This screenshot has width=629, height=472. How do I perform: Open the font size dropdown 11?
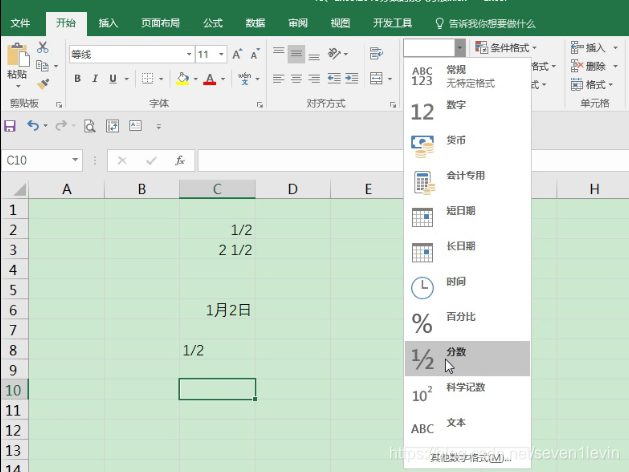221,54
